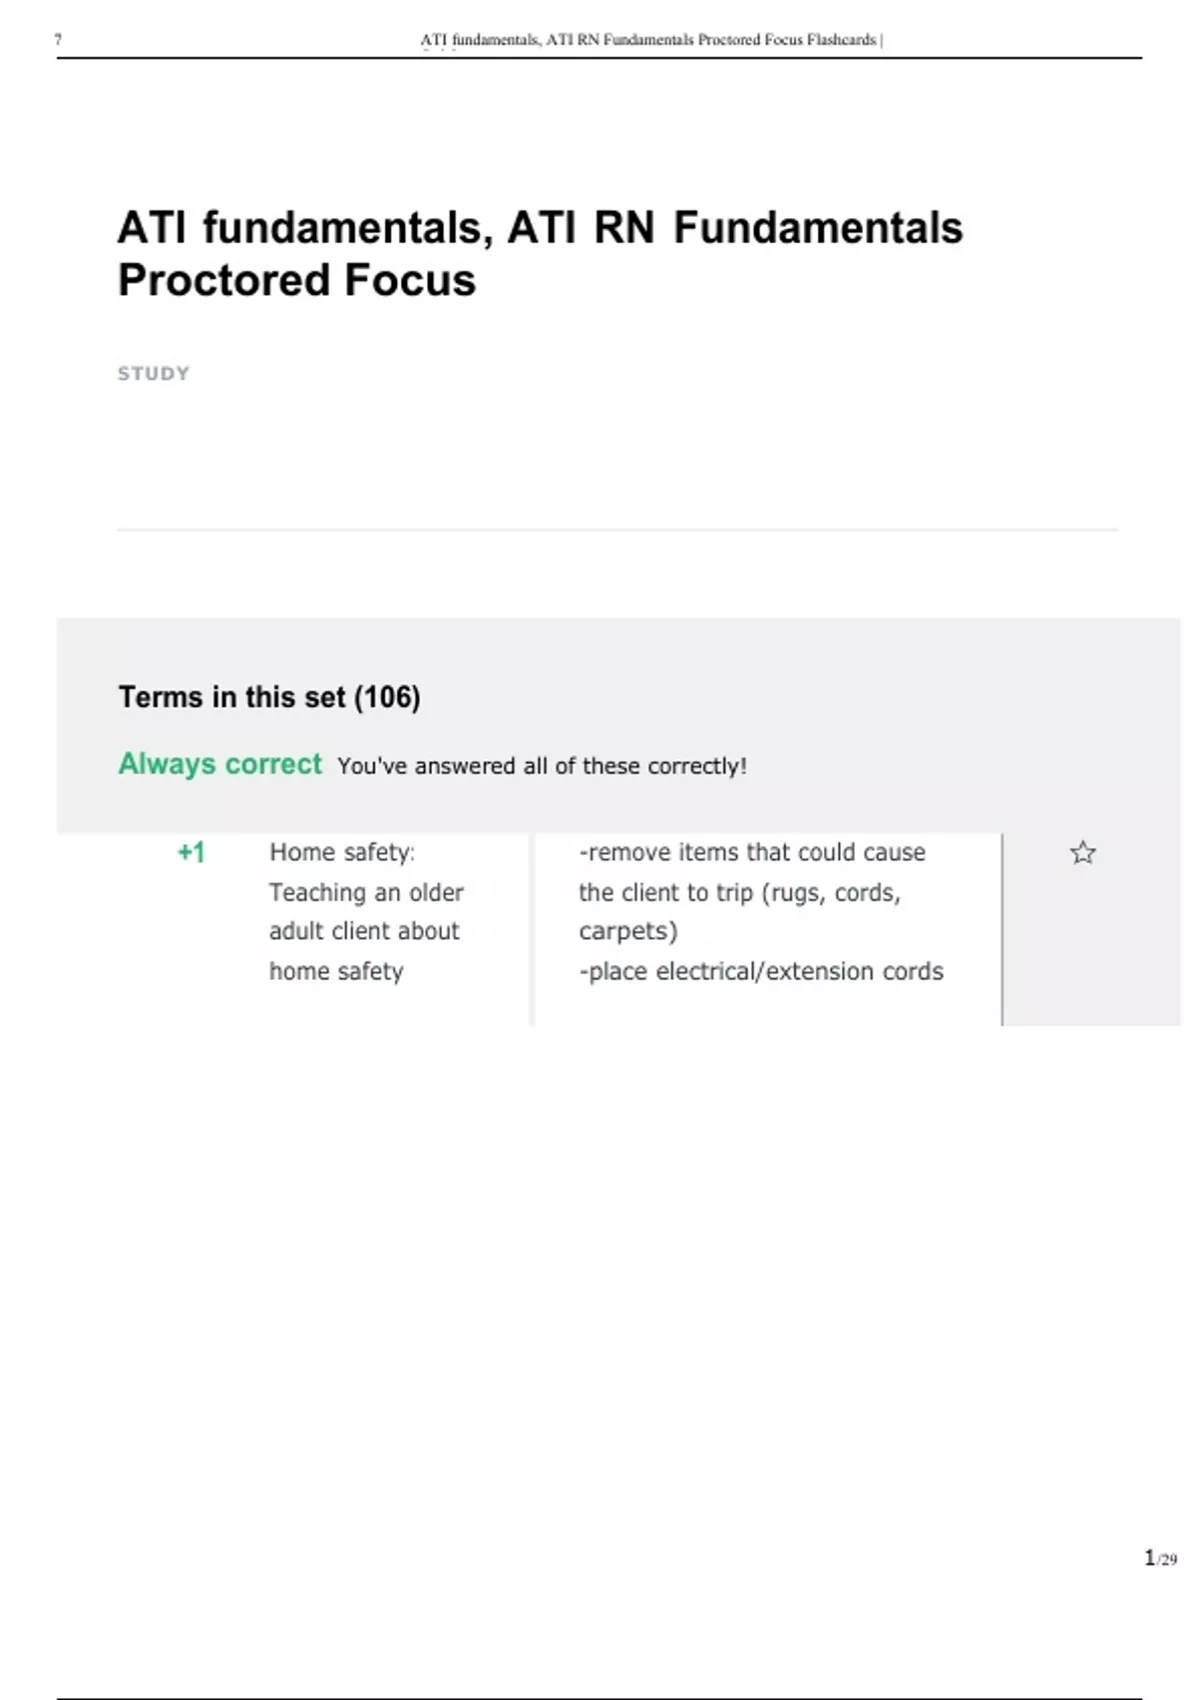The width and height of the screenshot is (1200, 1700).
Task: Click the green Always correct label
Action: click(220, 764)
